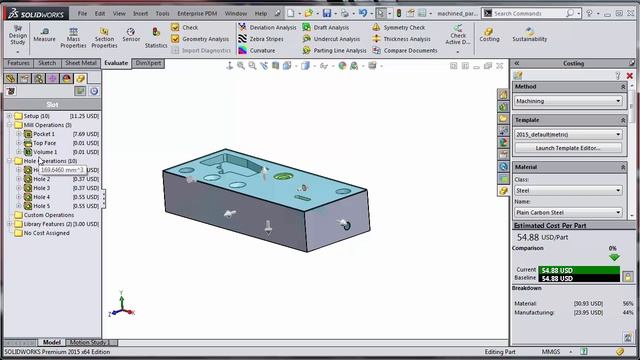Run Undercut Analysis

point(331,39)
